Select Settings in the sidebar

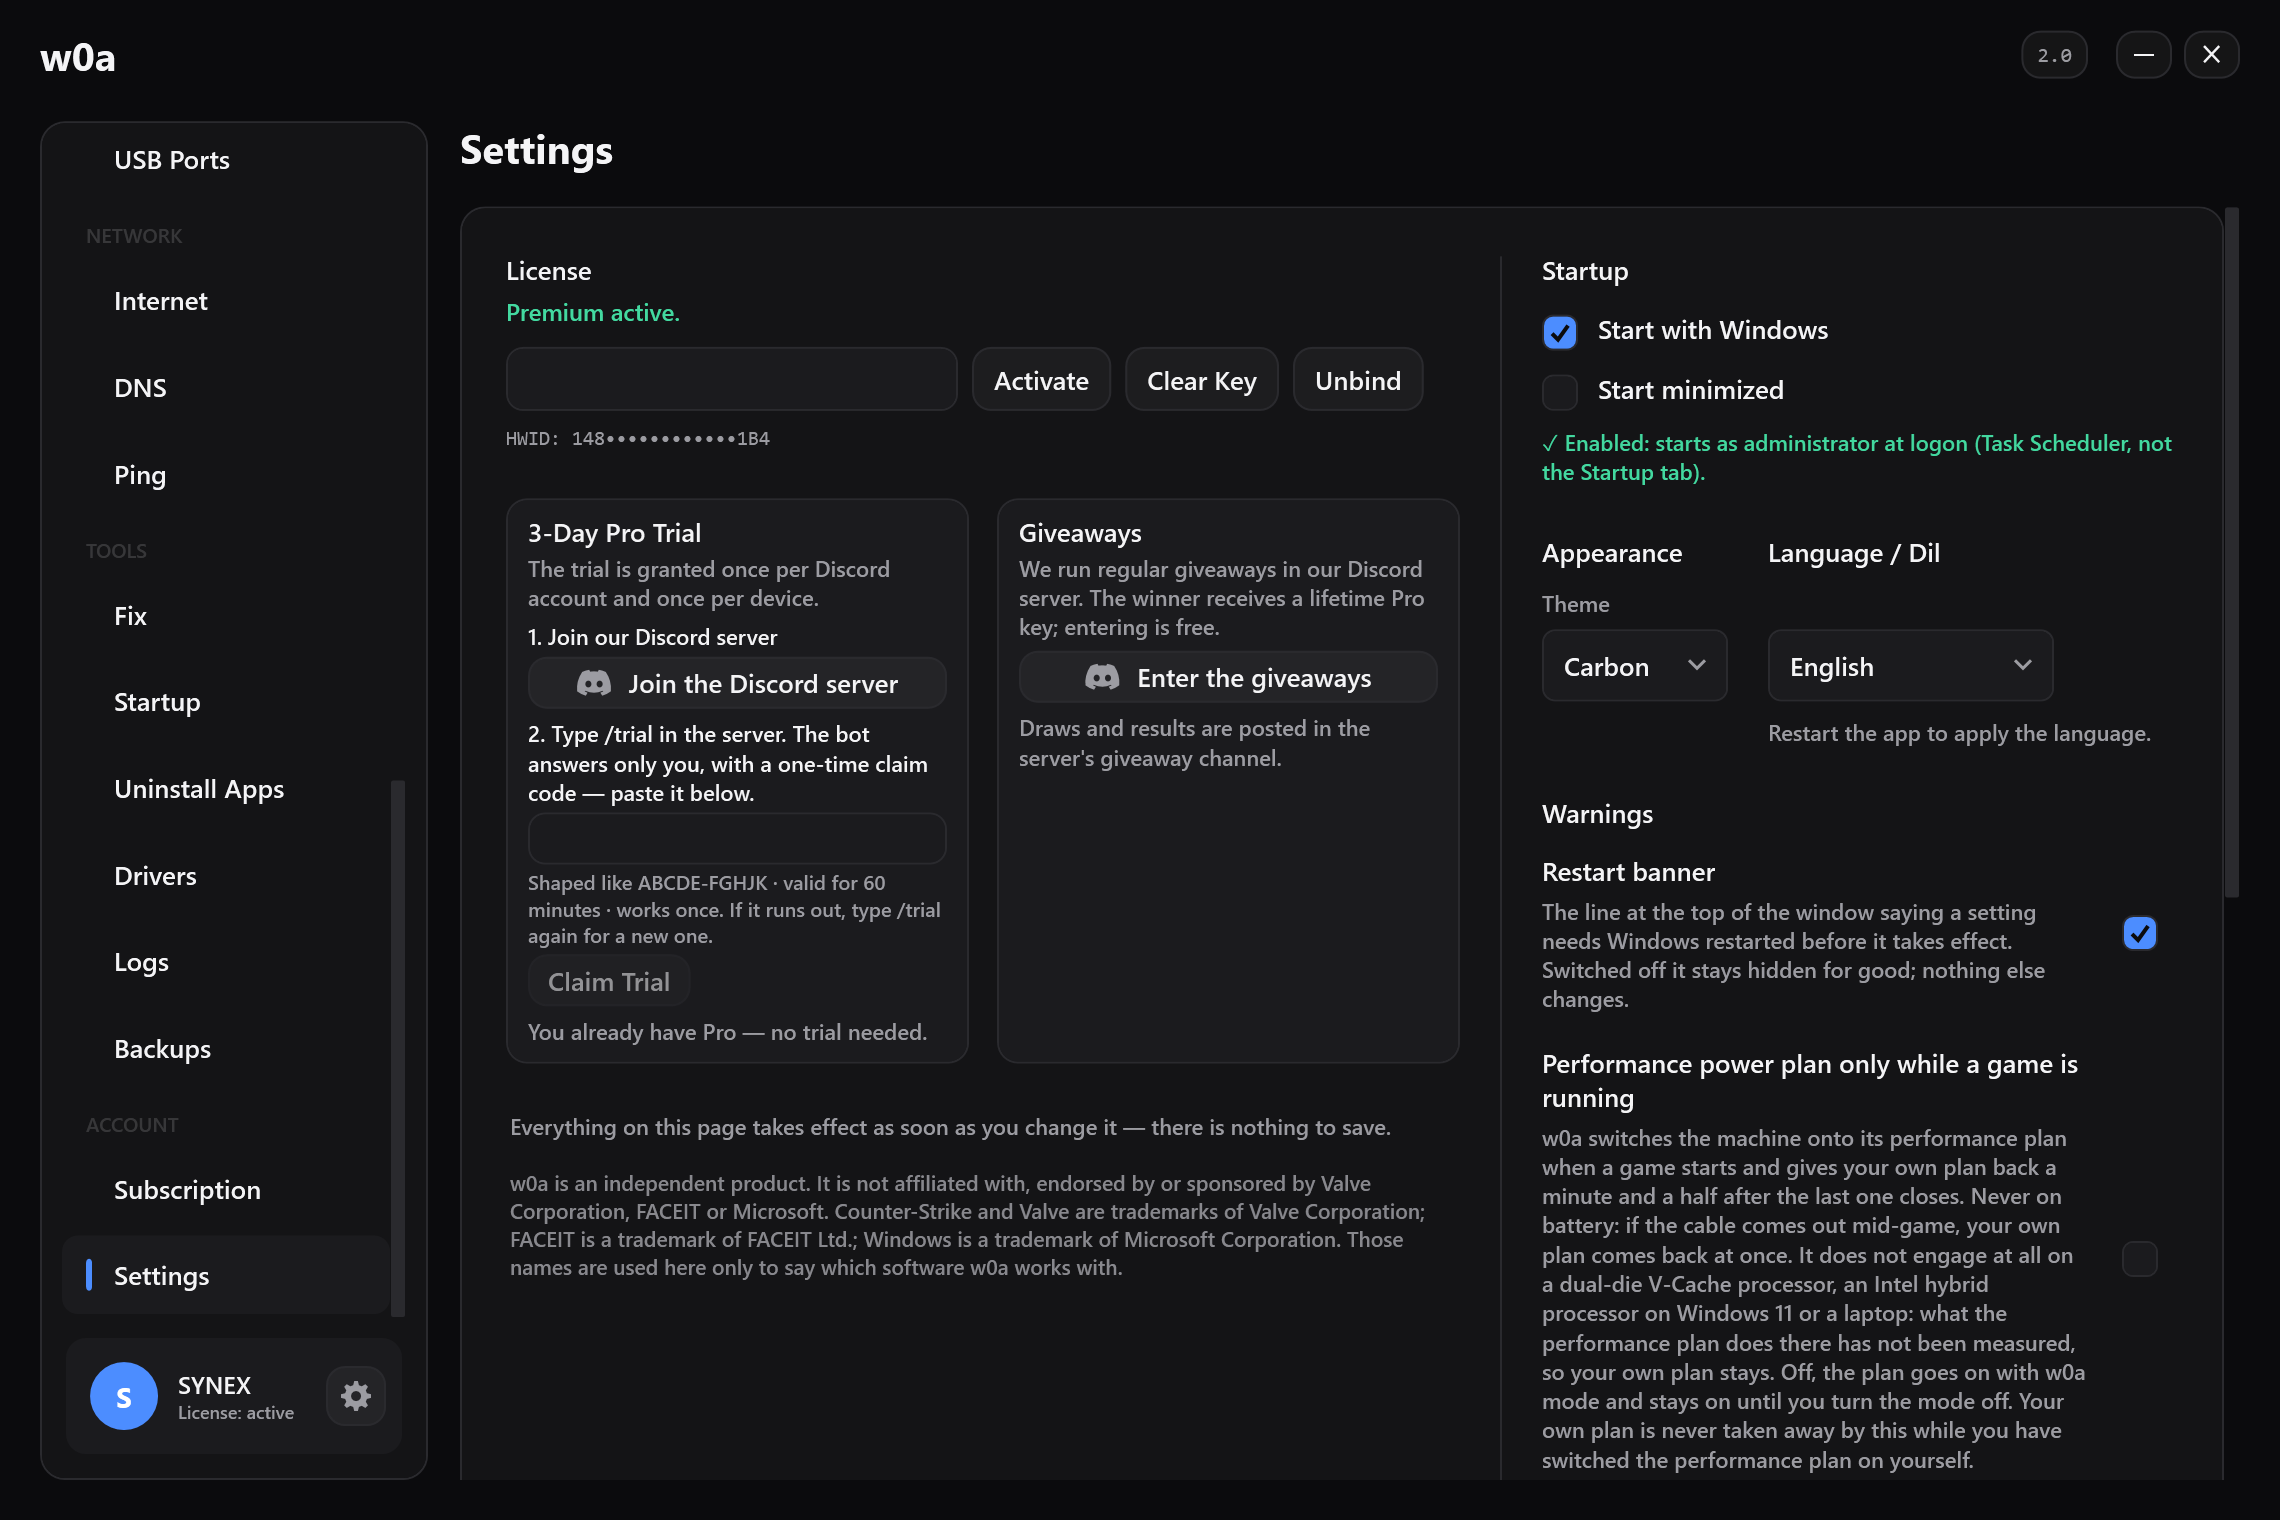[x=226, y=1276]
